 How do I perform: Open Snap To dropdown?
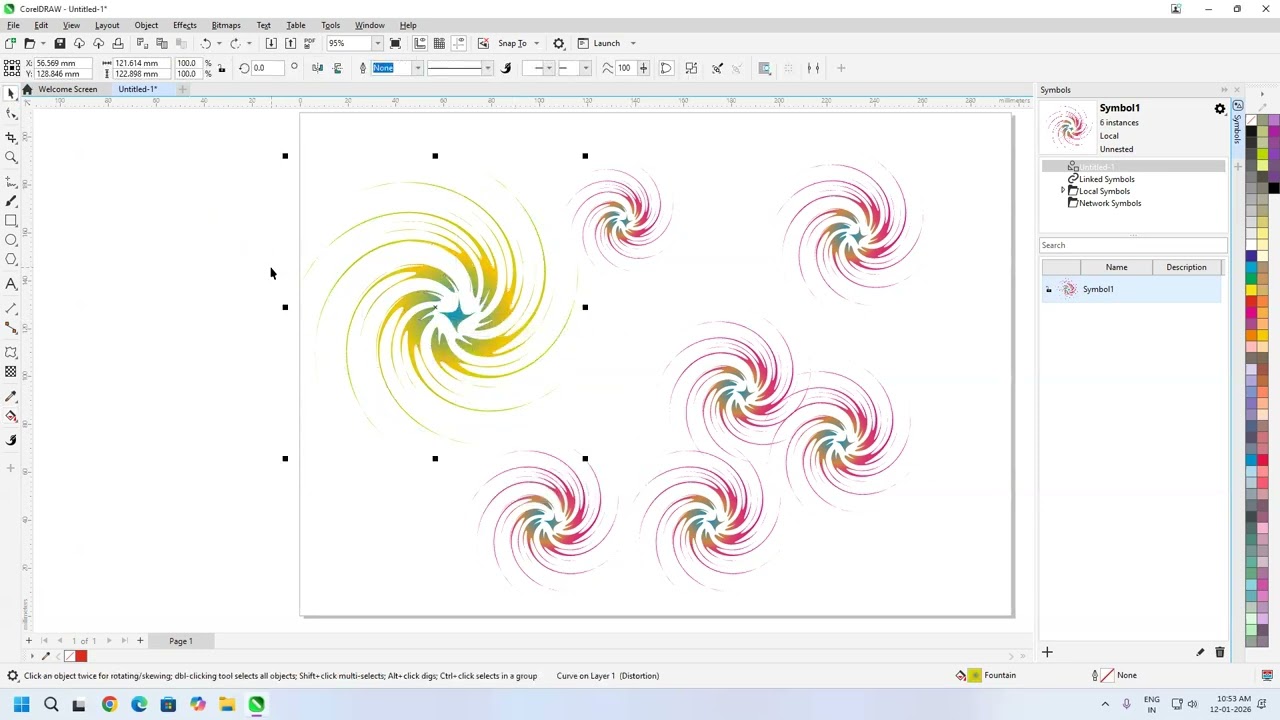click(536, 43)
